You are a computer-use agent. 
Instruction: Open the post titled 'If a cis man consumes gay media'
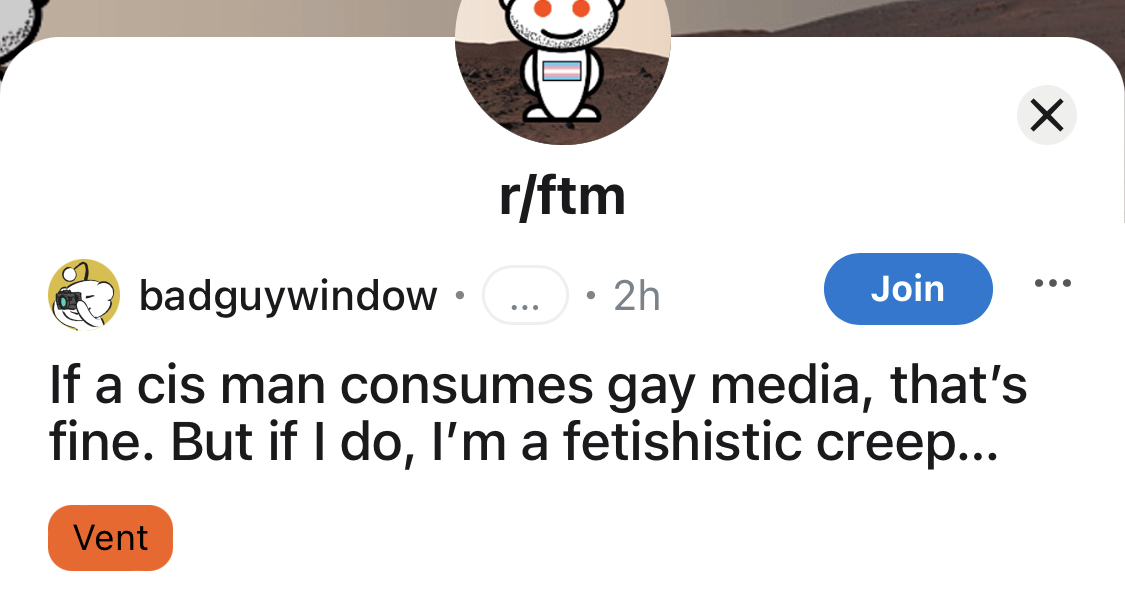point(538,413)
